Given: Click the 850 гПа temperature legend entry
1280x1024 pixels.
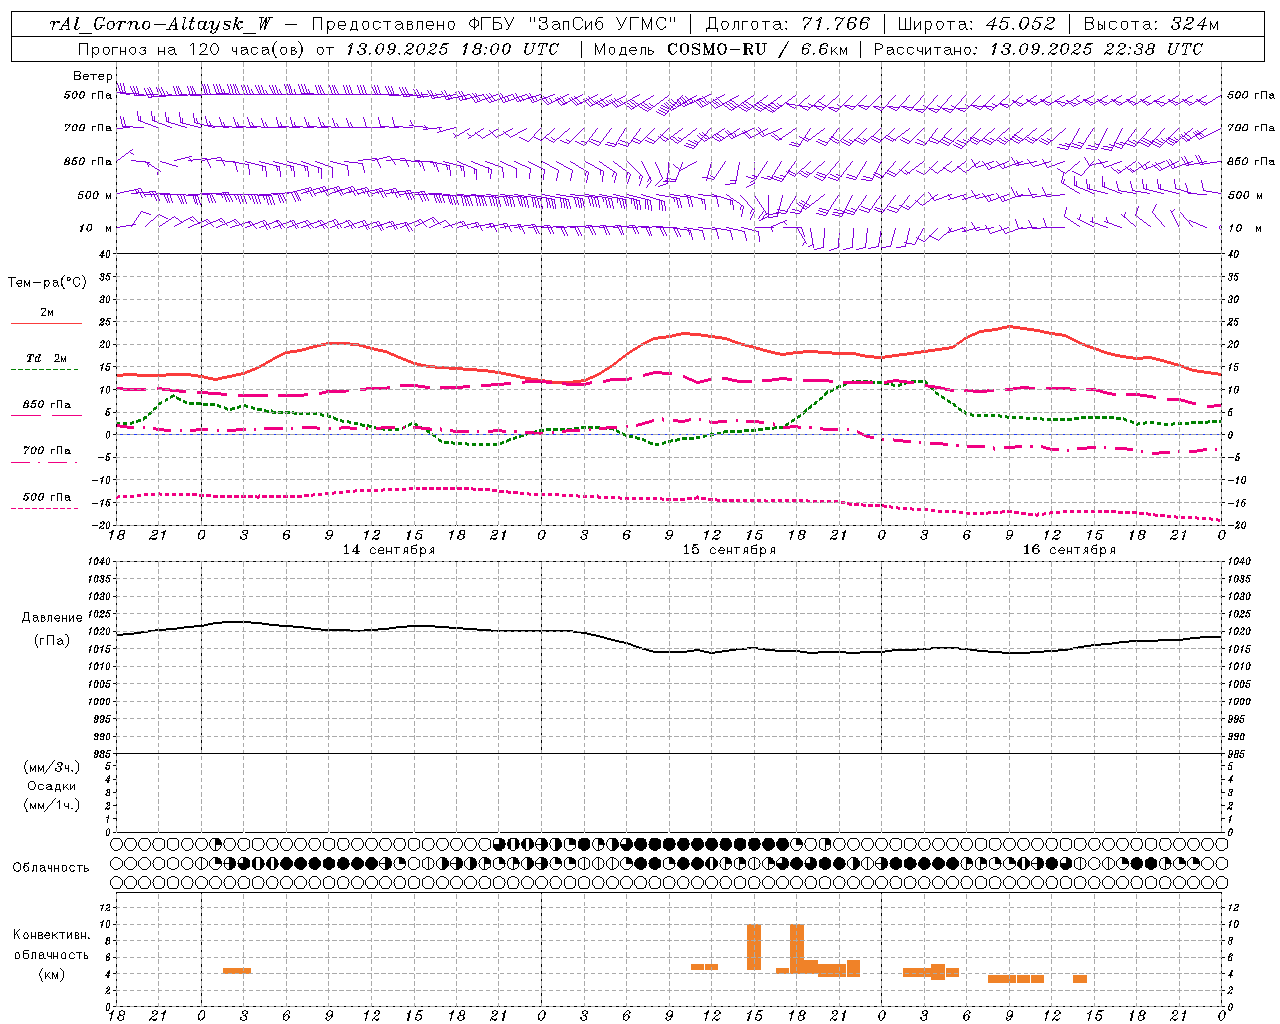Looking at the screenshot, I should pos(46,405).
